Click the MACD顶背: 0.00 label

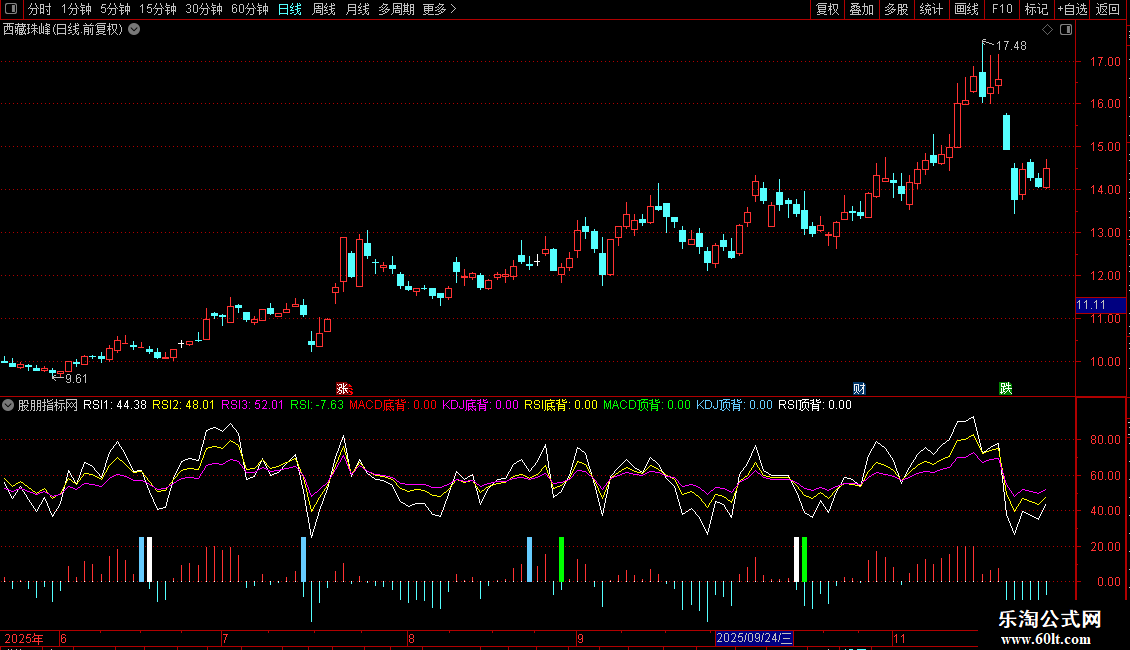tap(646, 405)
